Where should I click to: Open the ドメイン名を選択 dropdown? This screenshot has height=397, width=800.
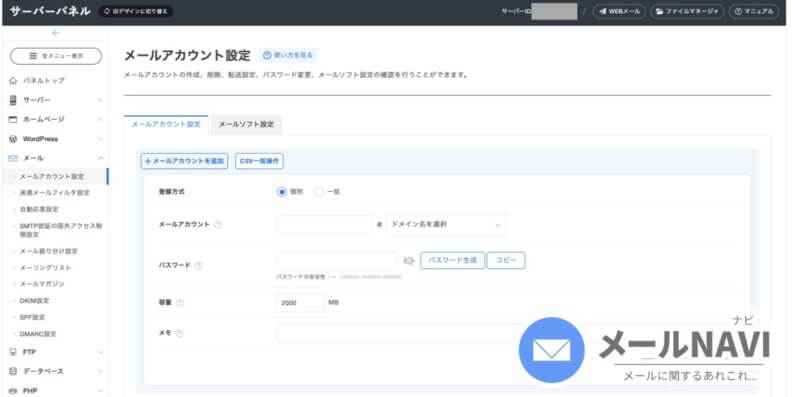[446, 225]
